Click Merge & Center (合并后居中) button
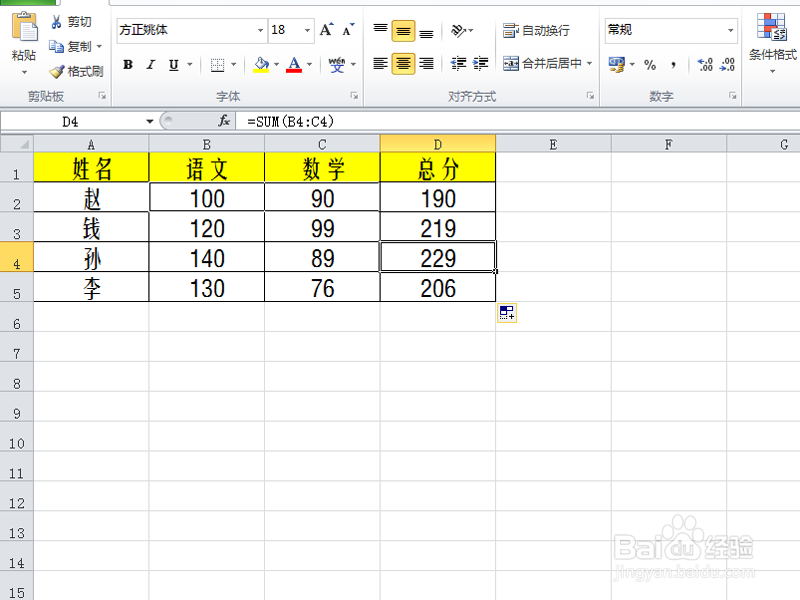The image size is (800, 600). tap(542, 64)
